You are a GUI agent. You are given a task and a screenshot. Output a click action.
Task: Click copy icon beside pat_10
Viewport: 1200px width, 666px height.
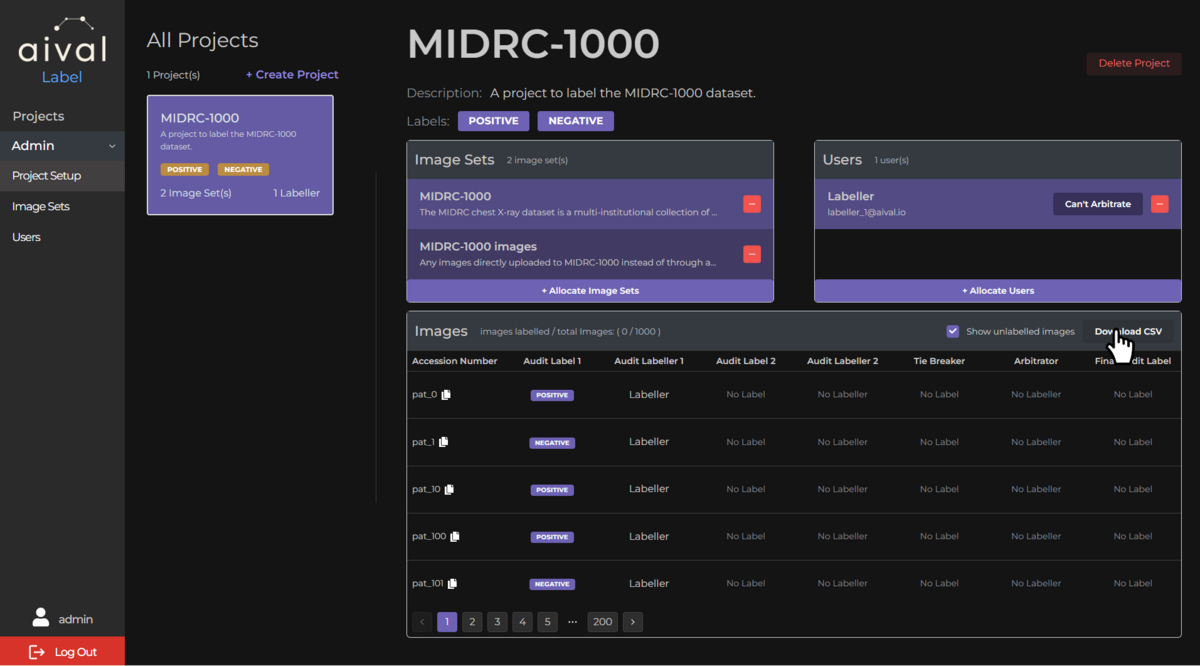point(449,490)
